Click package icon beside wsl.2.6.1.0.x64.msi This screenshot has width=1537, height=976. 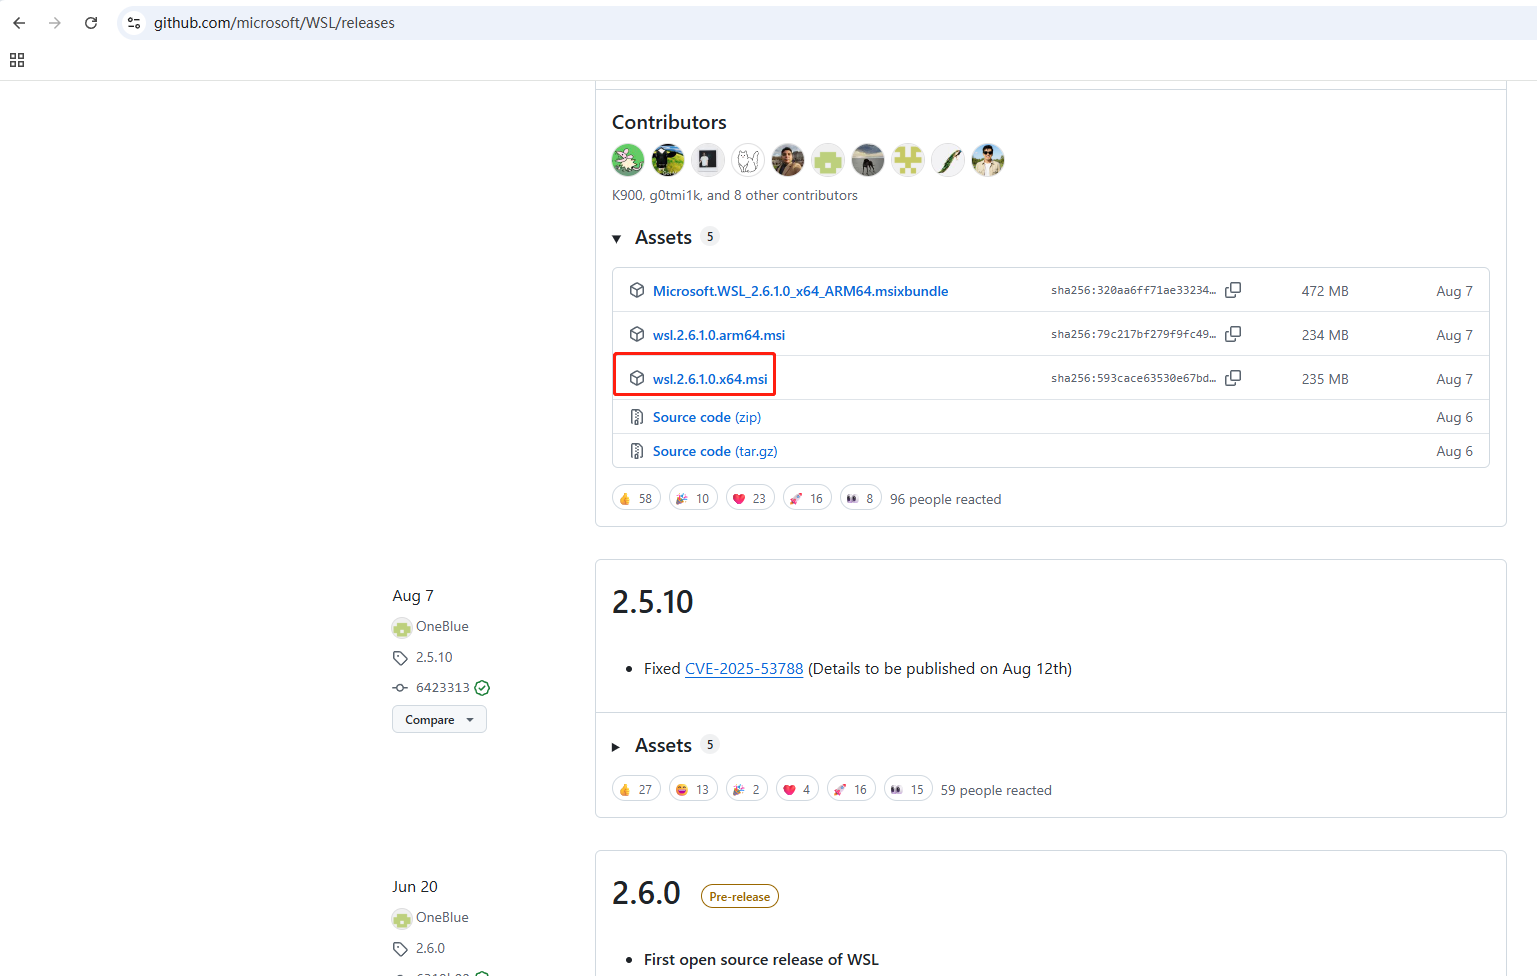click(x=637, y=378)
